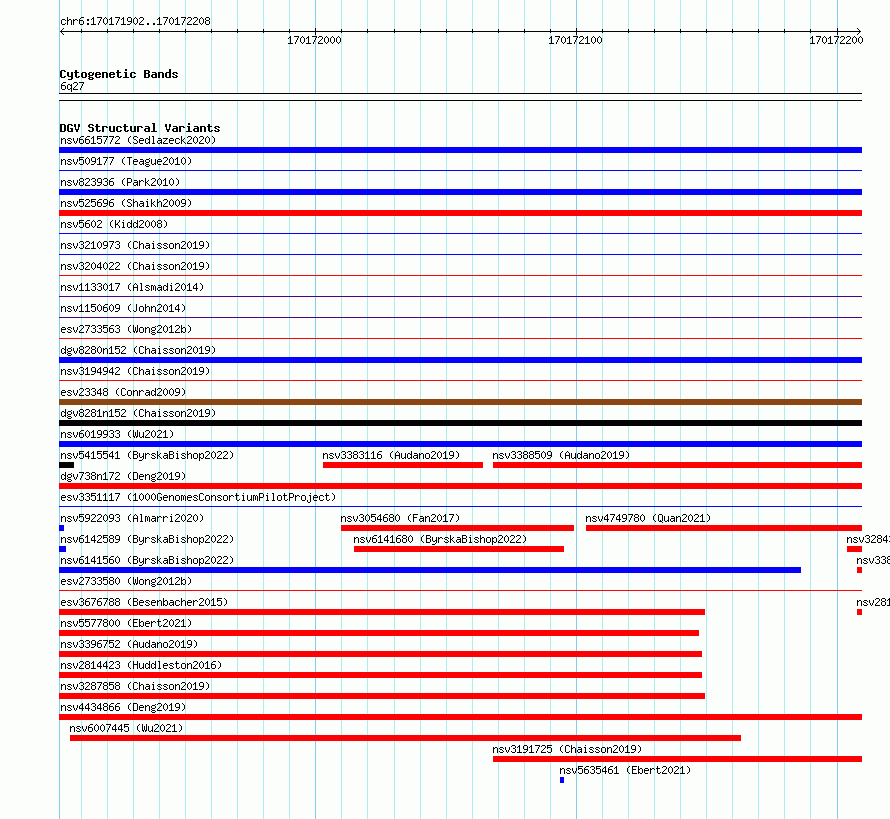
Task: Open nsv3191725 (Chaisson2019) label
Action: tap(567, 749)
